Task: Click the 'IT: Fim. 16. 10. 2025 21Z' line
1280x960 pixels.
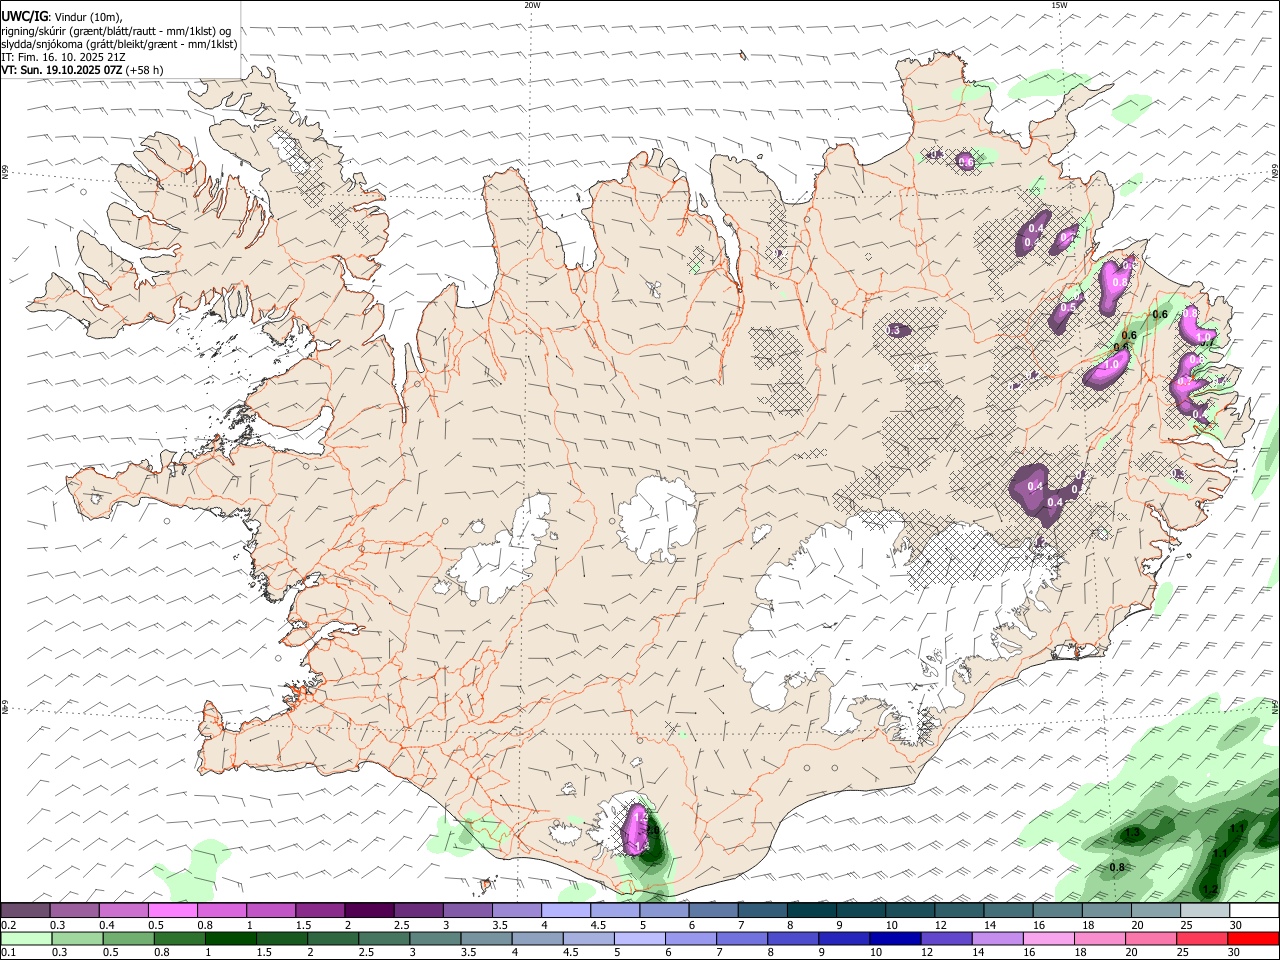Action: (x=63, y=57)
